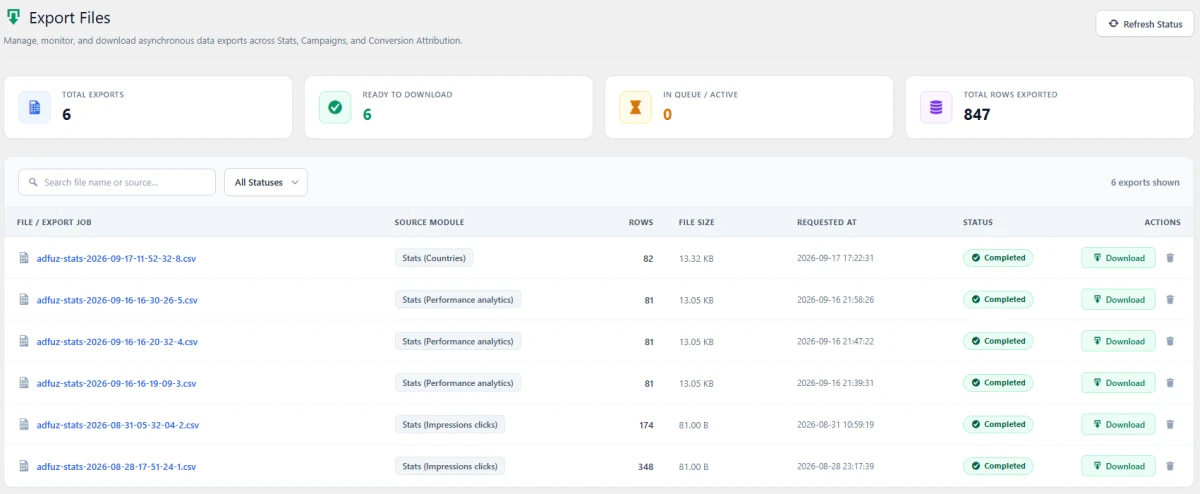The image size is (1200, 494).
Task: Click file icon beside adfuz-stats-2026-09-16-16-20-32-4.csv
Action: (24, 341)
